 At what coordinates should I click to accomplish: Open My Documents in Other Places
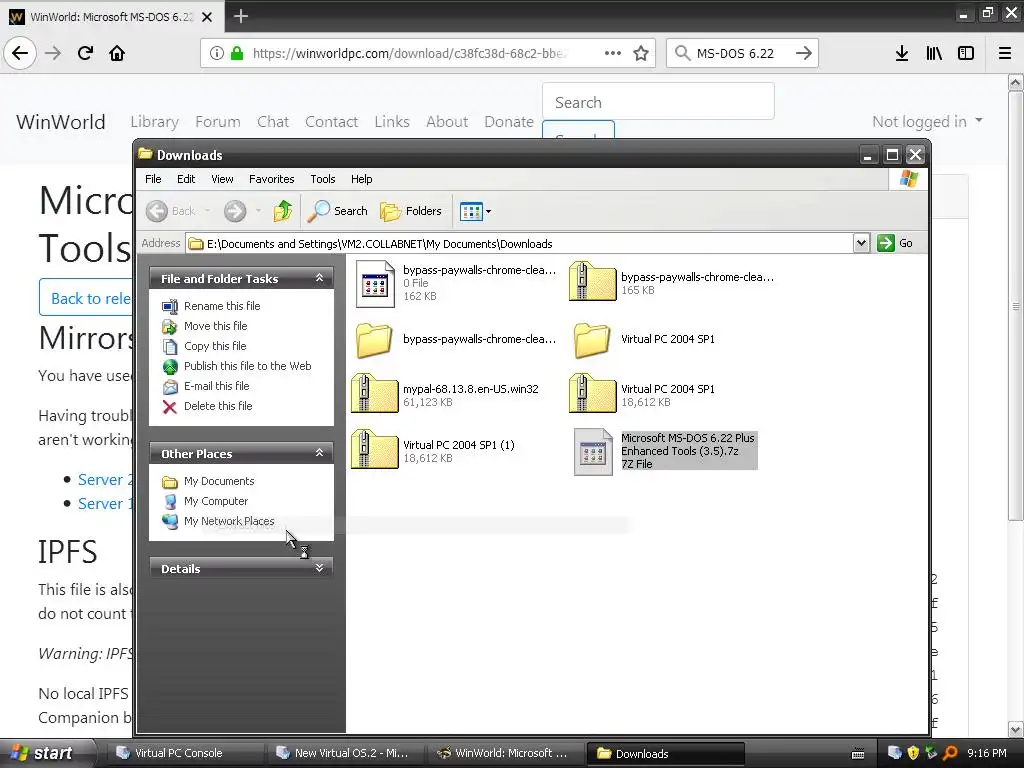[219, 481]
